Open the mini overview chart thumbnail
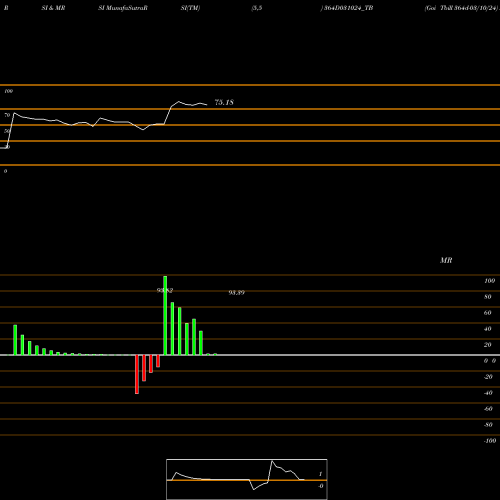The width and height of the screenshot is (500, 500). click(247, 479)
